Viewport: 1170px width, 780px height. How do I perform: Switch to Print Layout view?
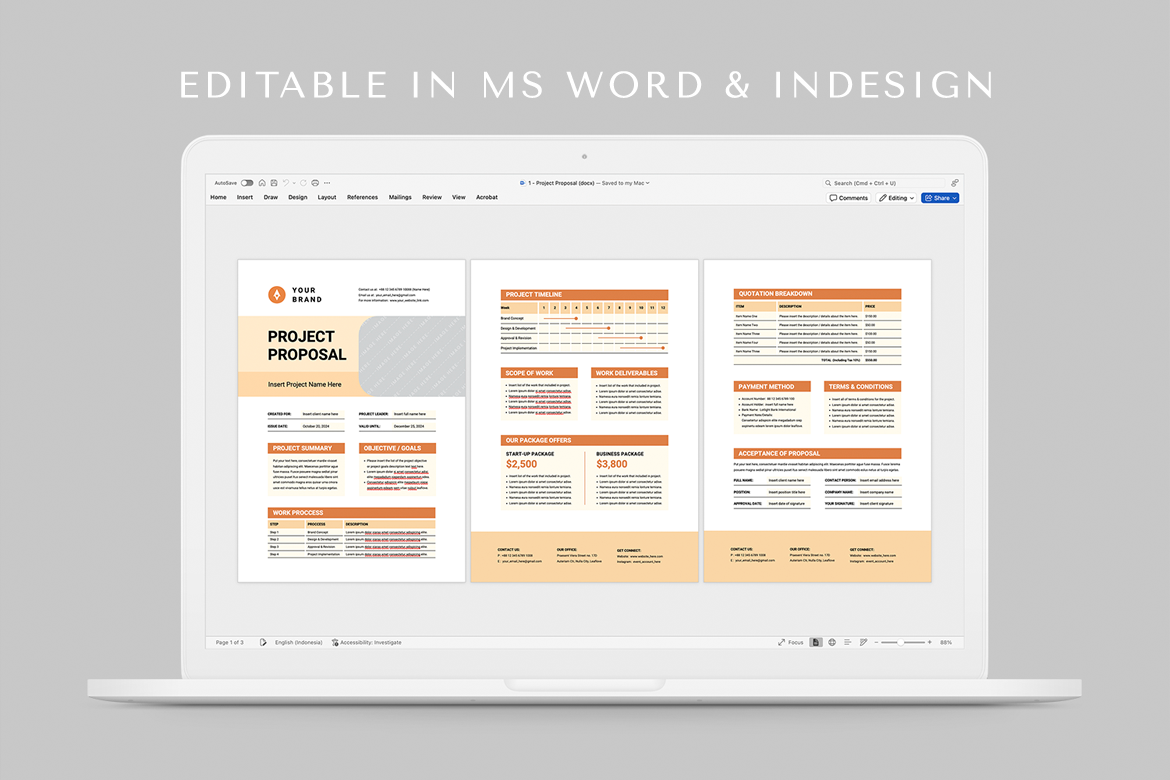point(817,642)
